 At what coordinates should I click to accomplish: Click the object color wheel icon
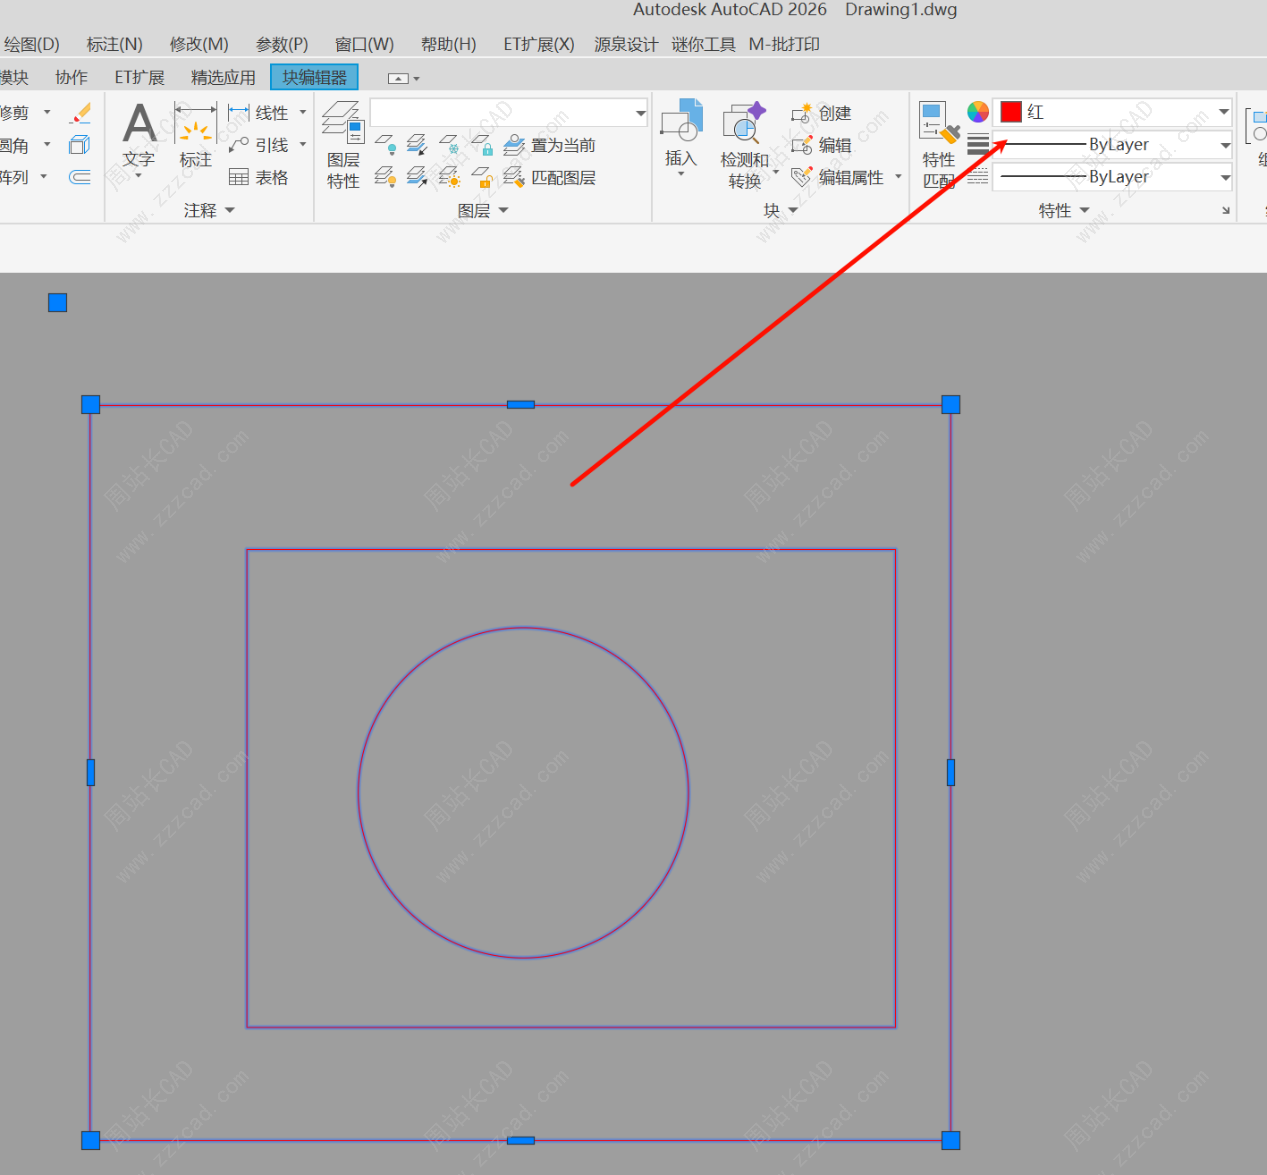(x=978, y=112)
